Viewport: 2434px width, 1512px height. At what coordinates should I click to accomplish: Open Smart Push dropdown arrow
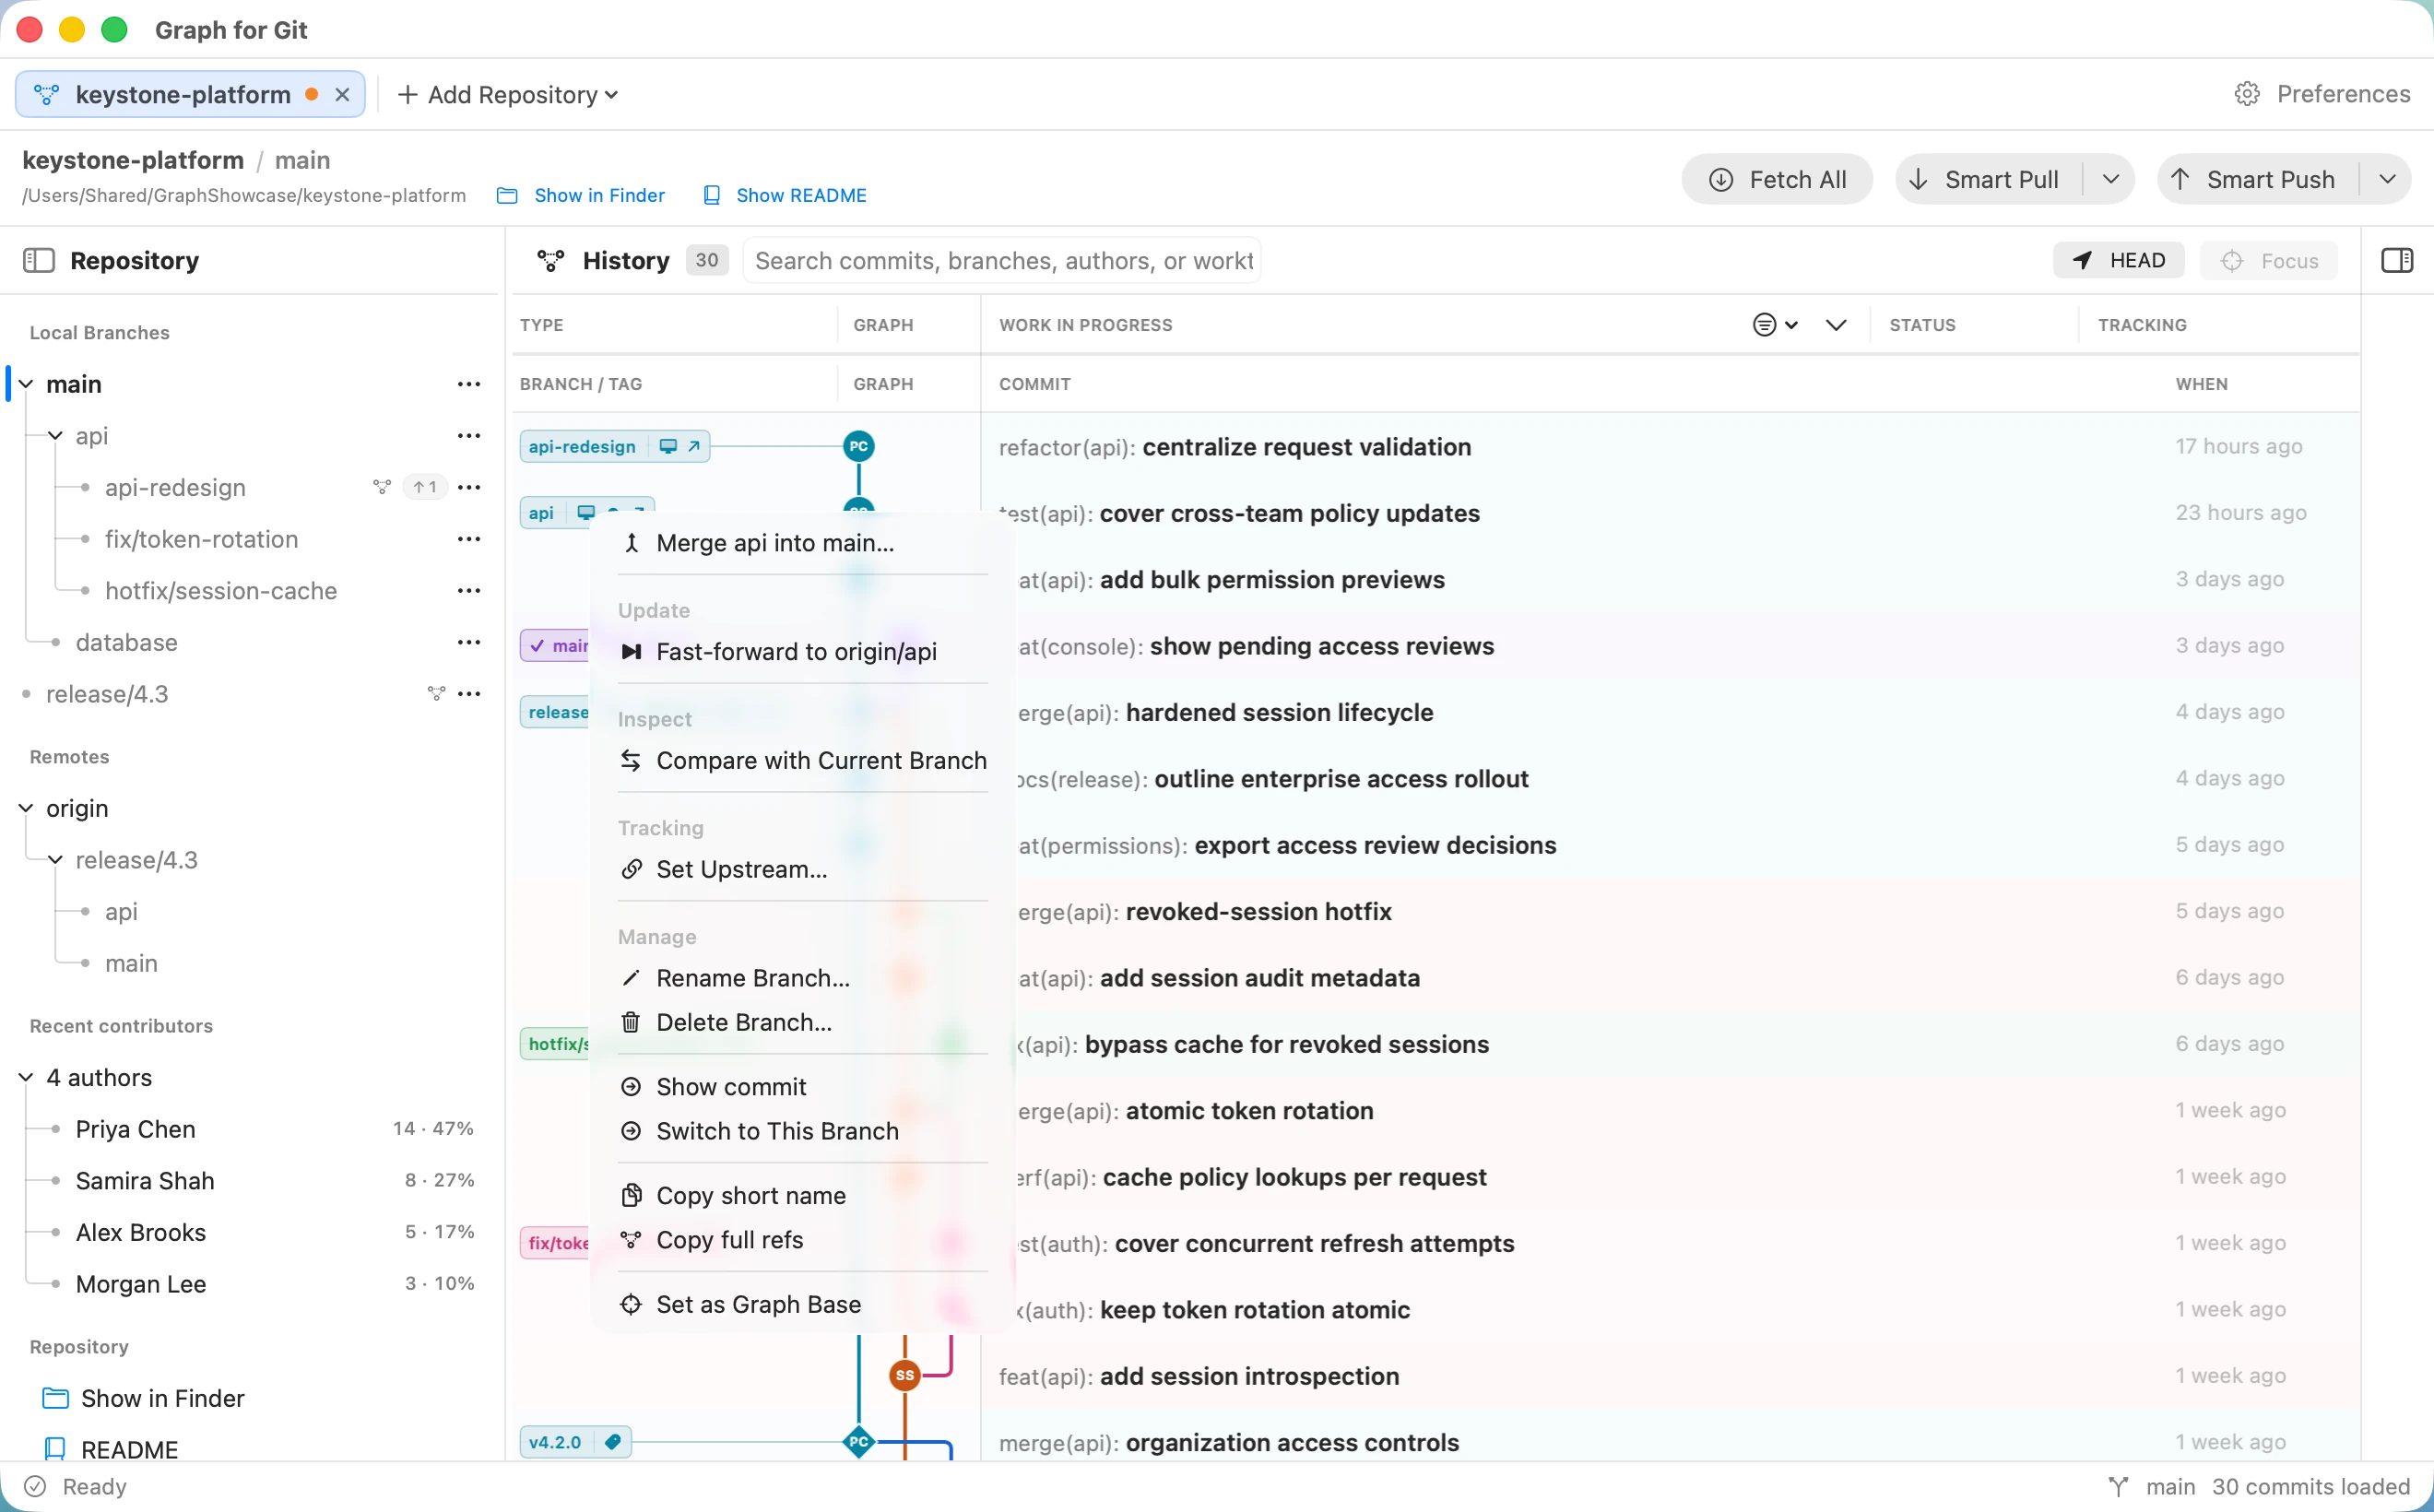coord(2386,179)
